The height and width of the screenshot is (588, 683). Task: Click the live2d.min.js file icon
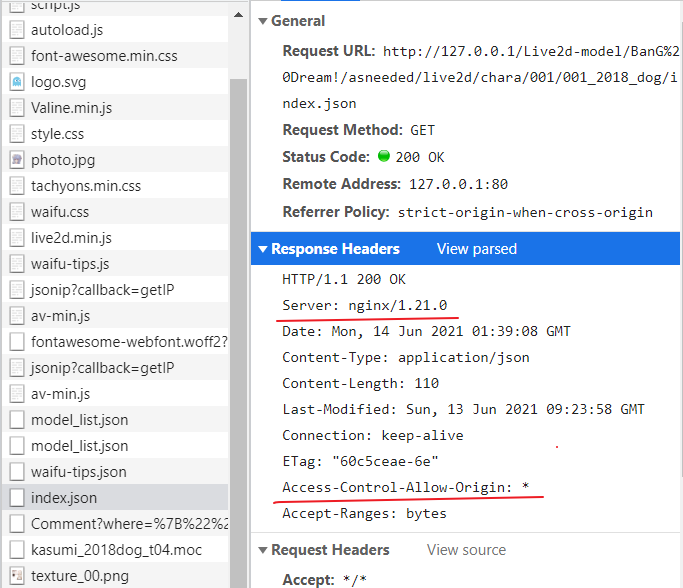click(17, 238)
